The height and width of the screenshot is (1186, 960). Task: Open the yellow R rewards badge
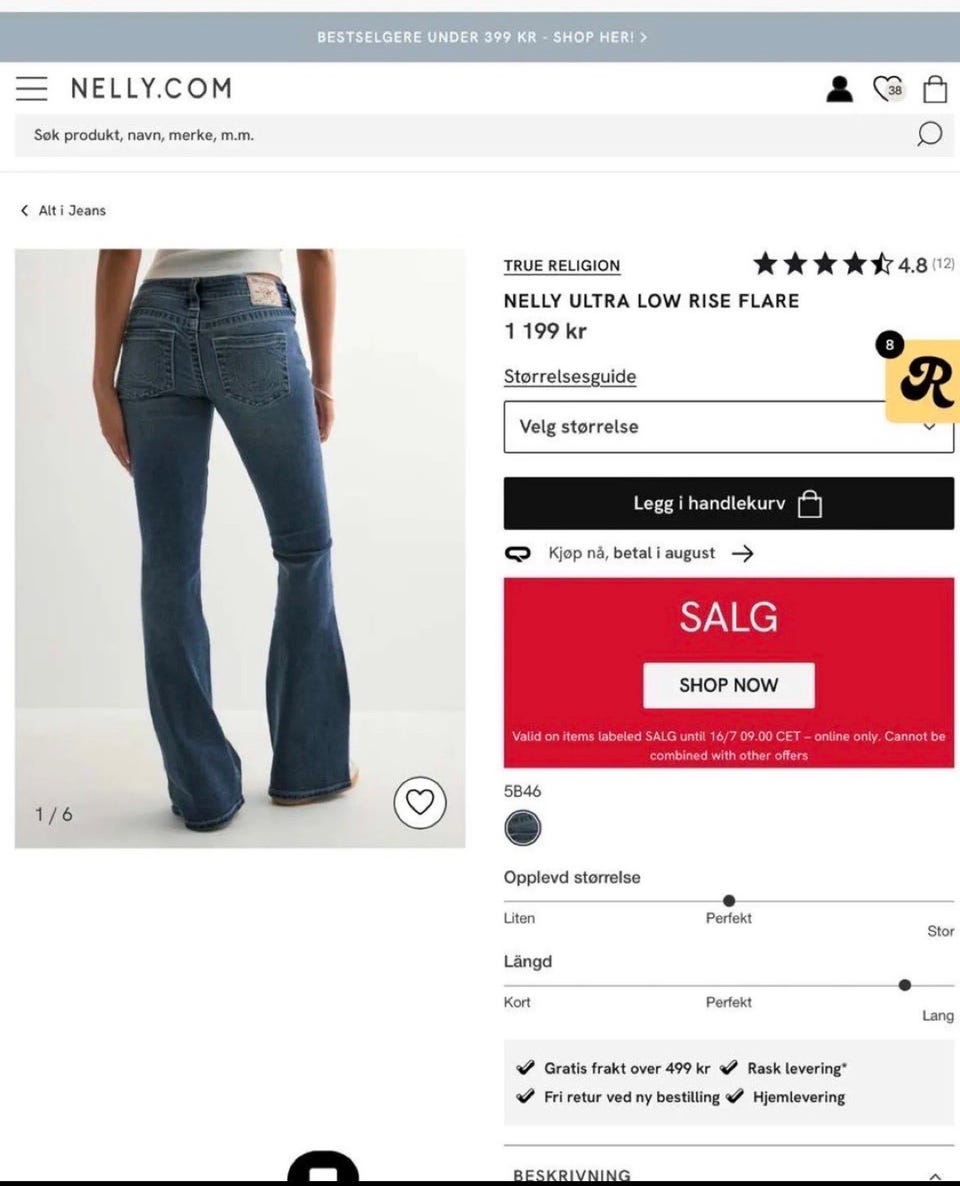pos(924,380)
